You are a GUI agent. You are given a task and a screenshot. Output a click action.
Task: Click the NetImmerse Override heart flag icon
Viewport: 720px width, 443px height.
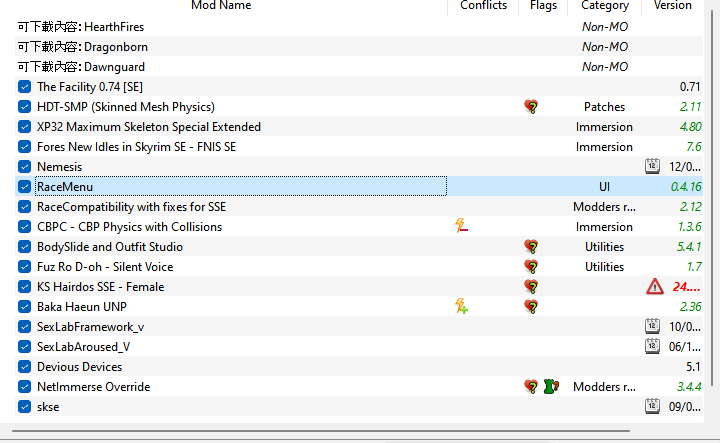pos(531,387)
